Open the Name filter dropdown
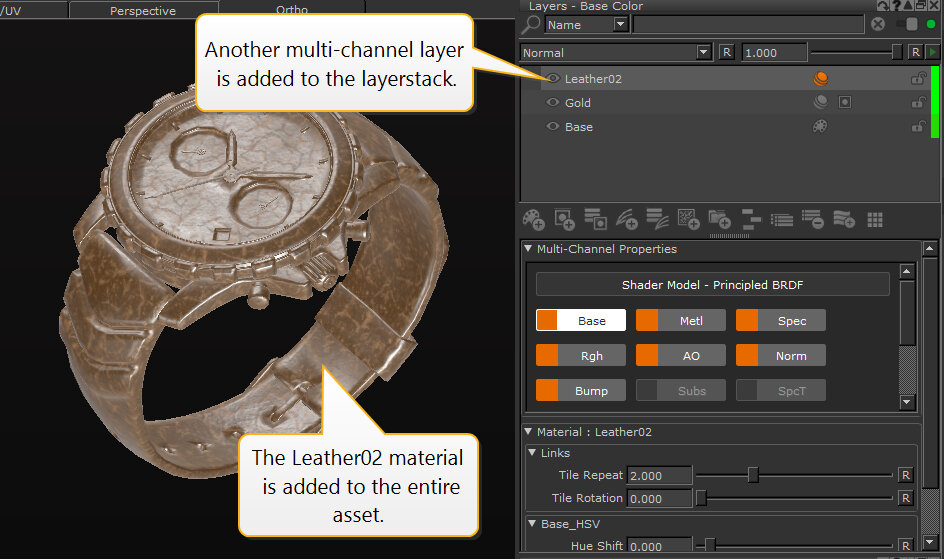 (x=621, y=25)
